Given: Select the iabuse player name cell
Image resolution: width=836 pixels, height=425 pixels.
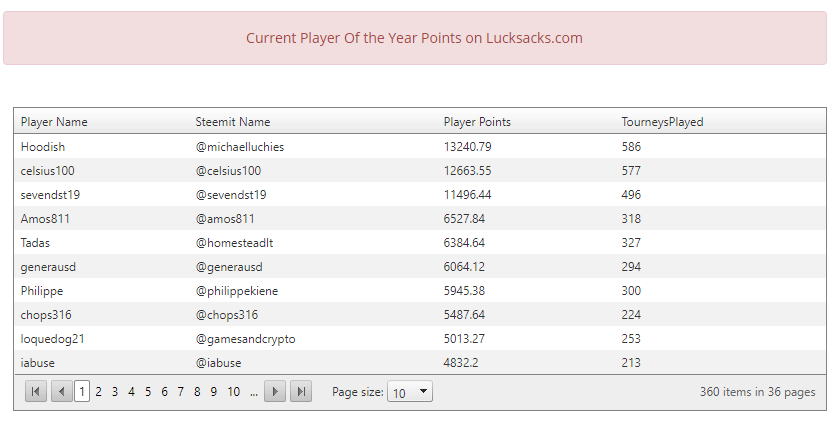Looking at the screenshot, I should 37,363.
